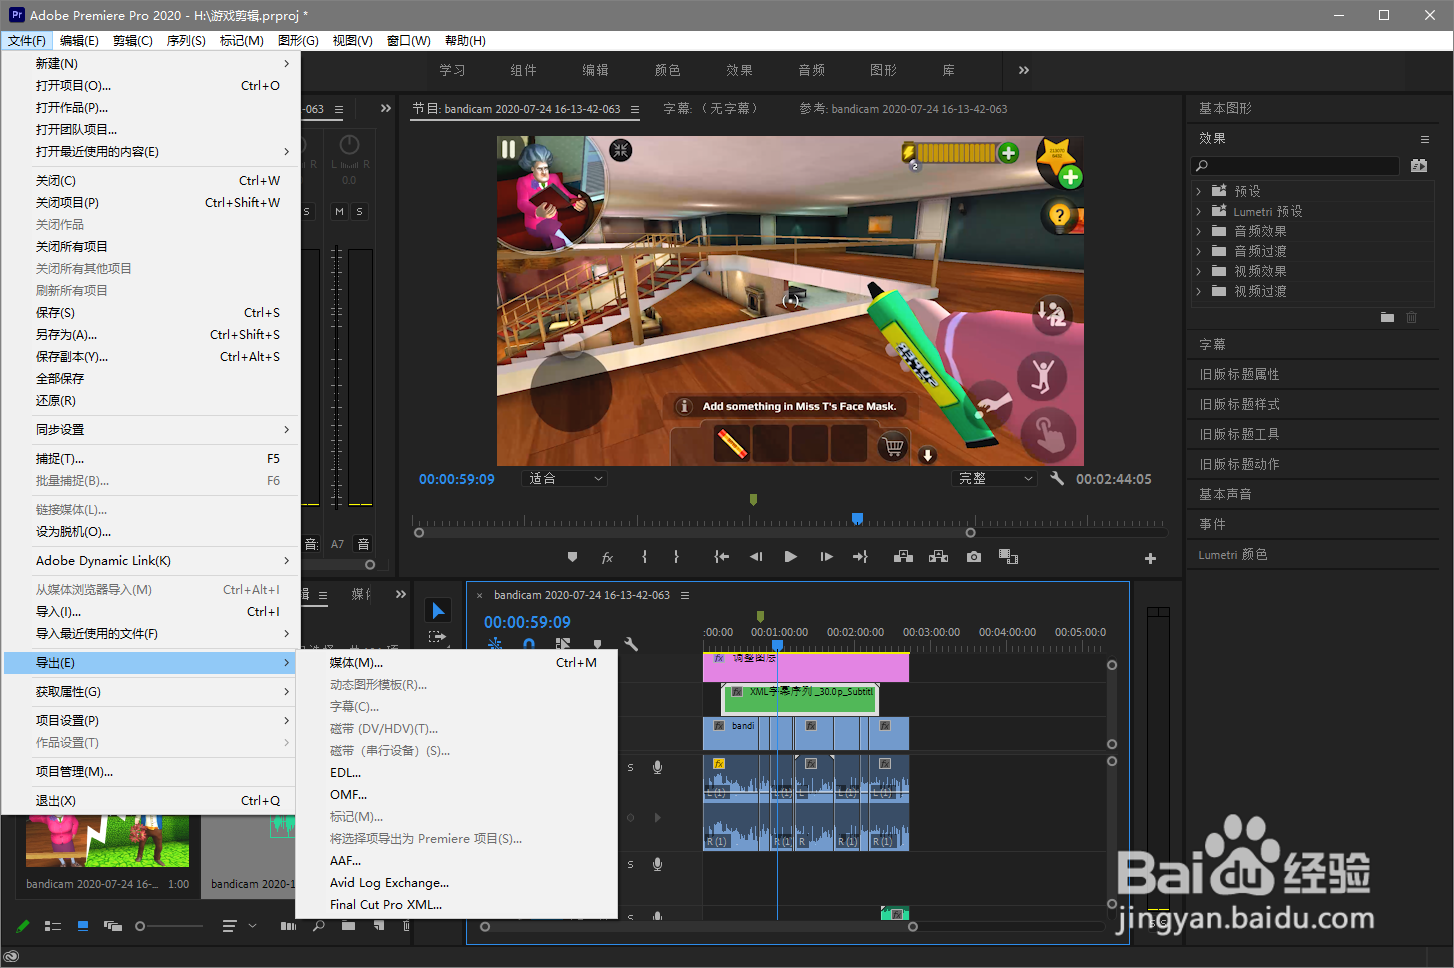Select the Track Select Forward tool
This screenshot has height=968, width=1454.
[x=437, y=637]
